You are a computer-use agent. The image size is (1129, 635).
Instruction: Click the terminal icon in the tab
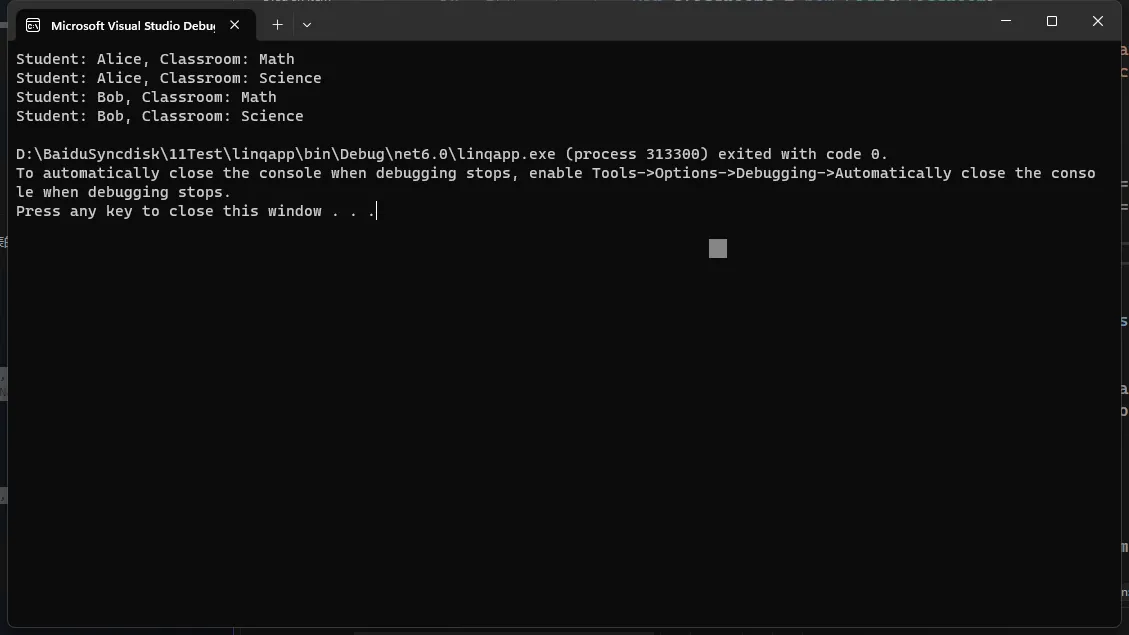point(32,26)
